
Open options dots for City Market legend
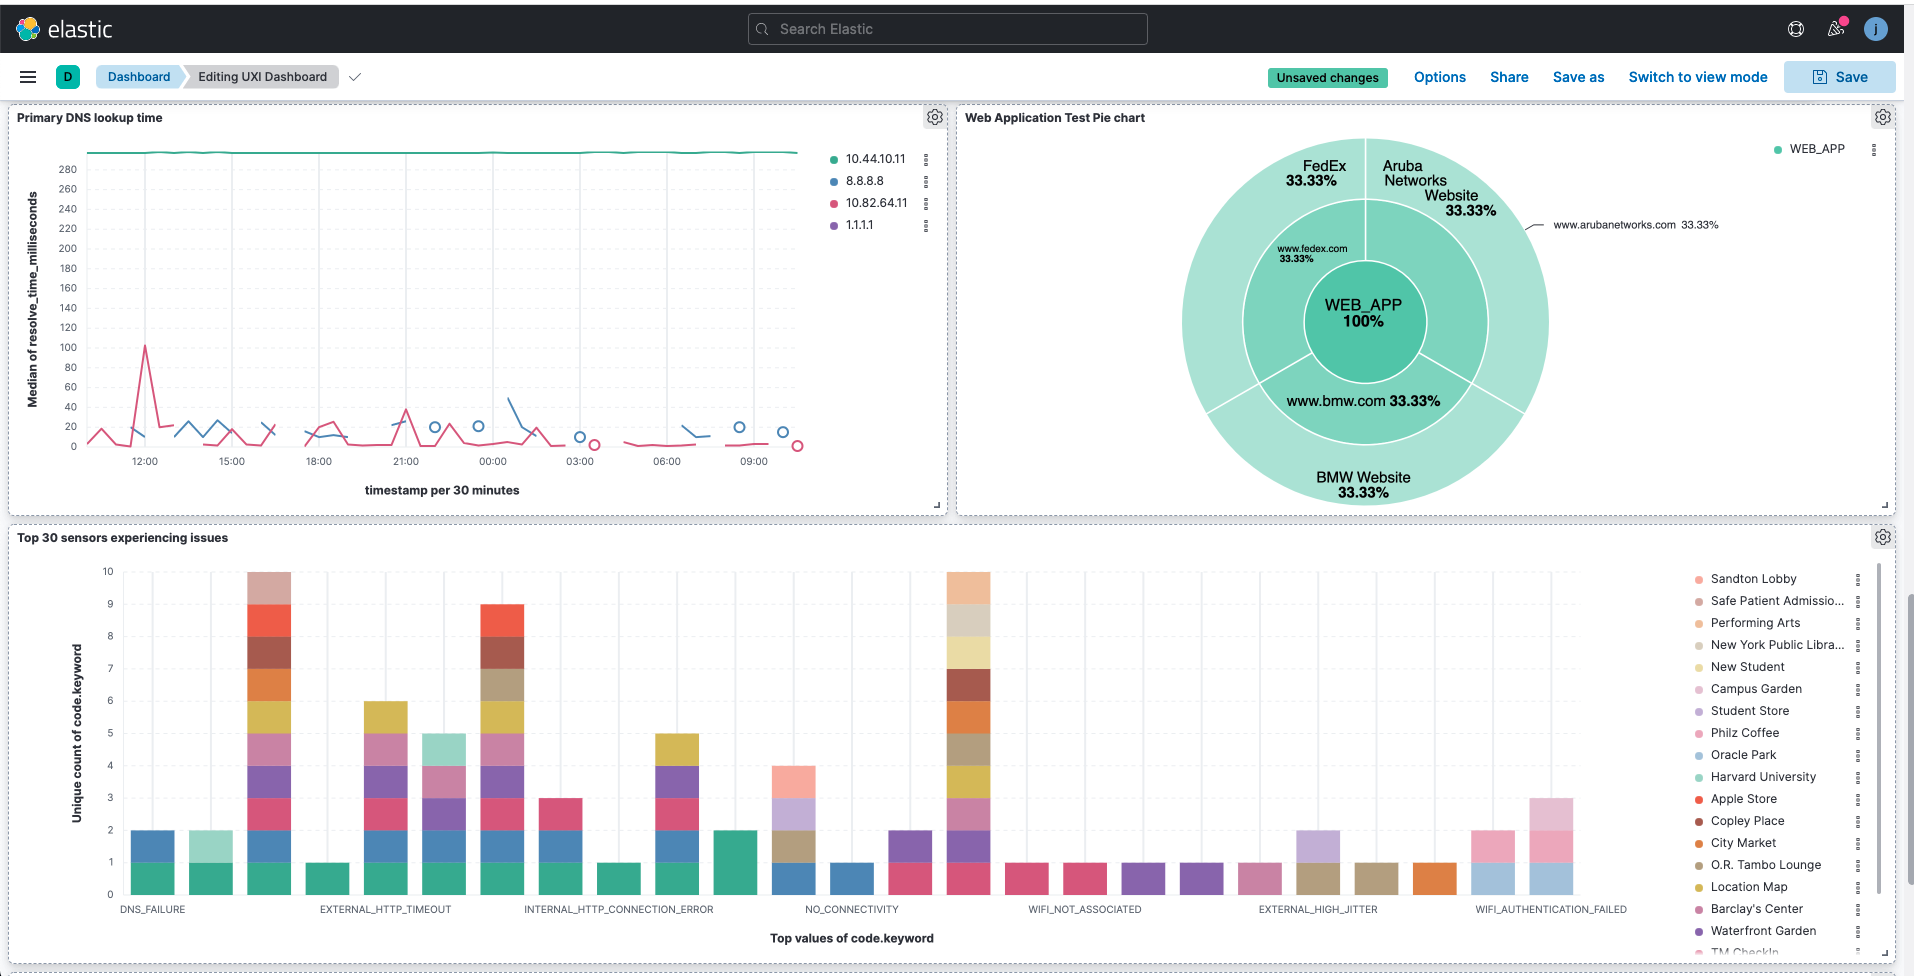1858,843
